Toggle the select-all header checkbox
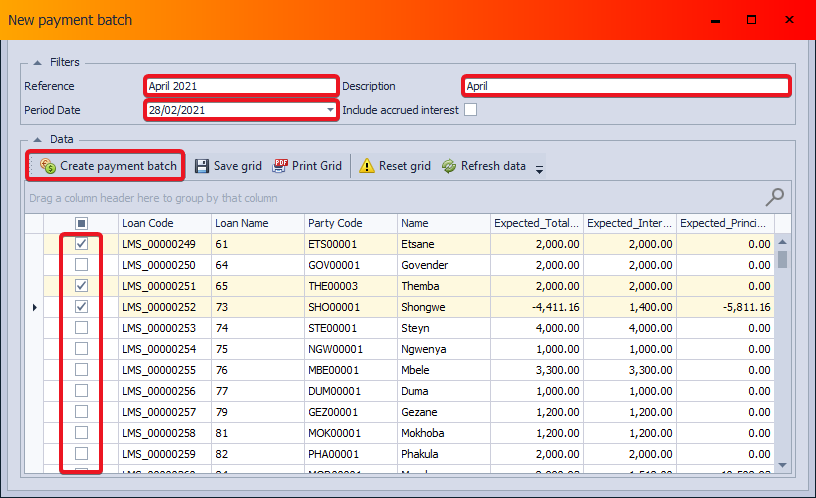The height and width of the screenshot is (498, 816). [82, 223]
